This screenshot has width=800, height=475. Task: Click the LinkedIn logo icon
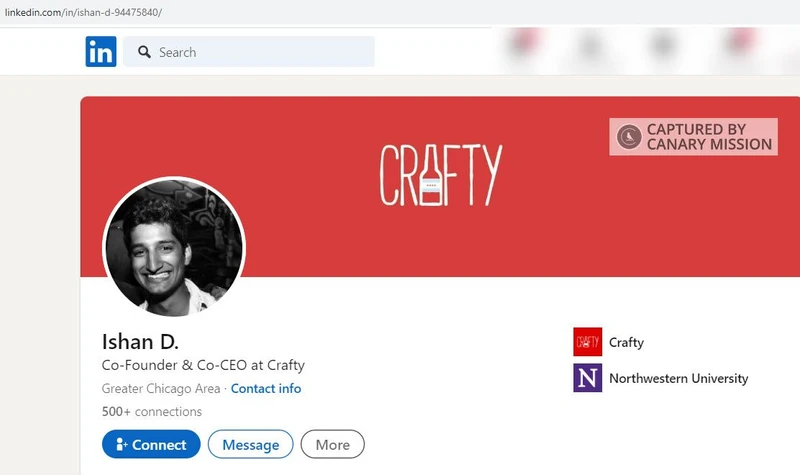[101, 52]
